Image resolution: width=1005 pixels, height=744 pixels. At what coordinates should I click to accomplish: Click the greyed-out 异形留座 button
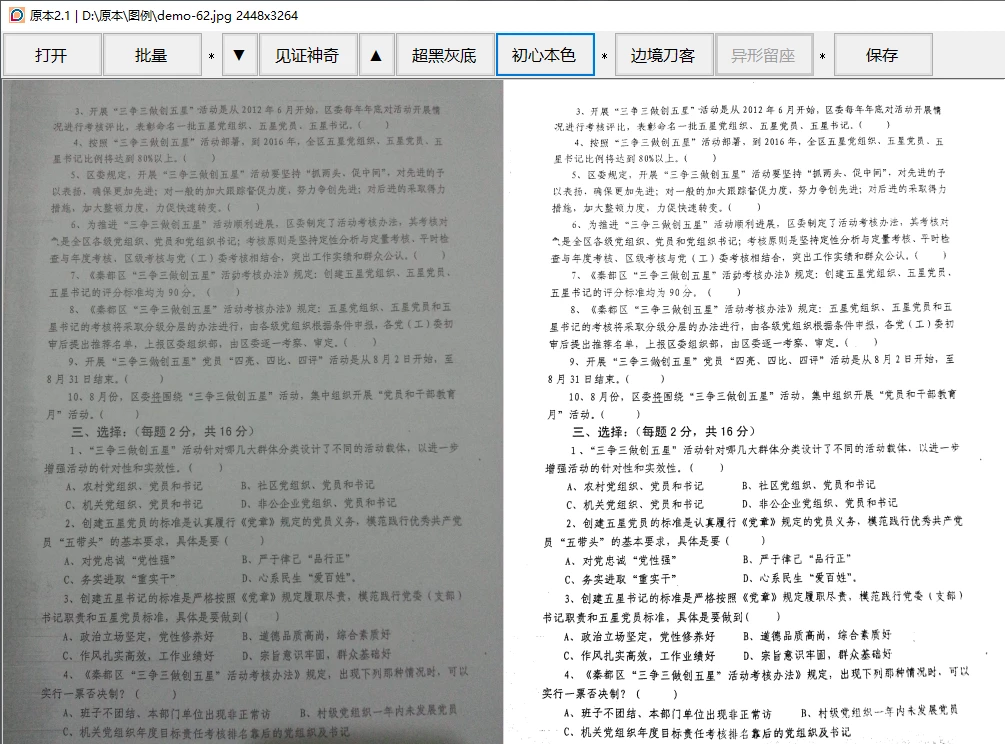(763, 55)
